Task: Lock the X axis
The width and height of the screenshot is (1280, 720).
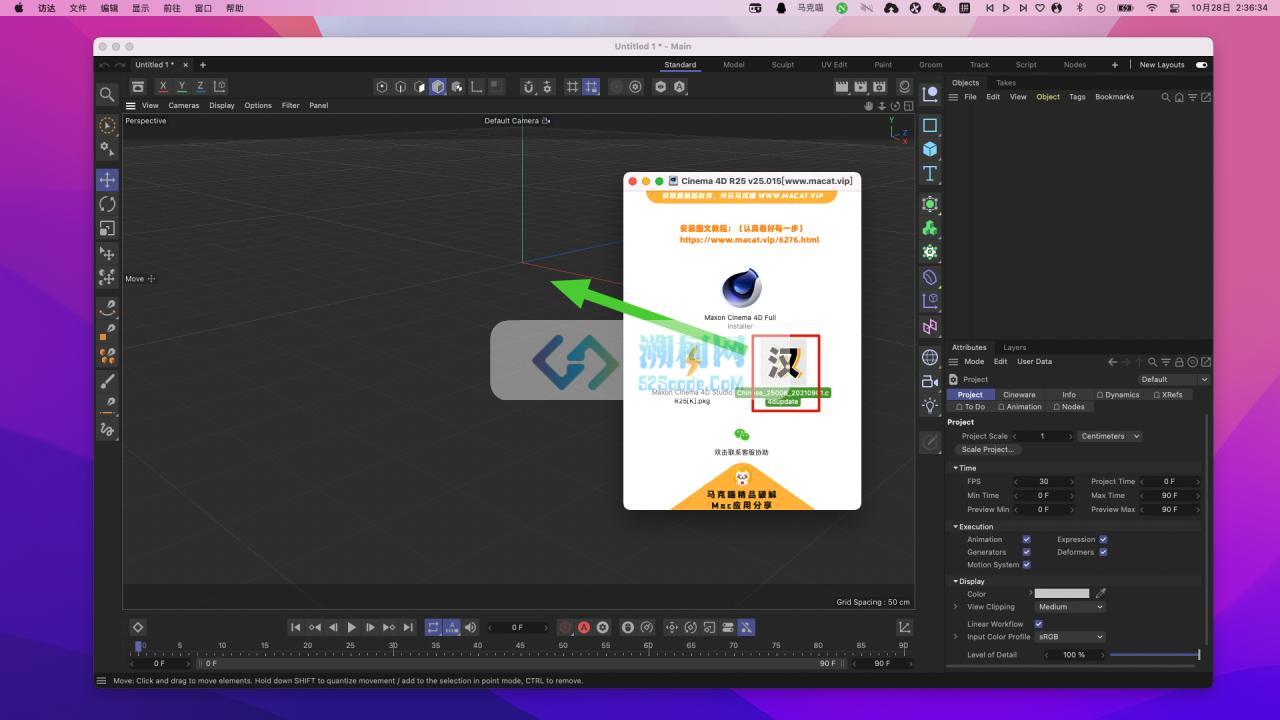Action: 163,87
